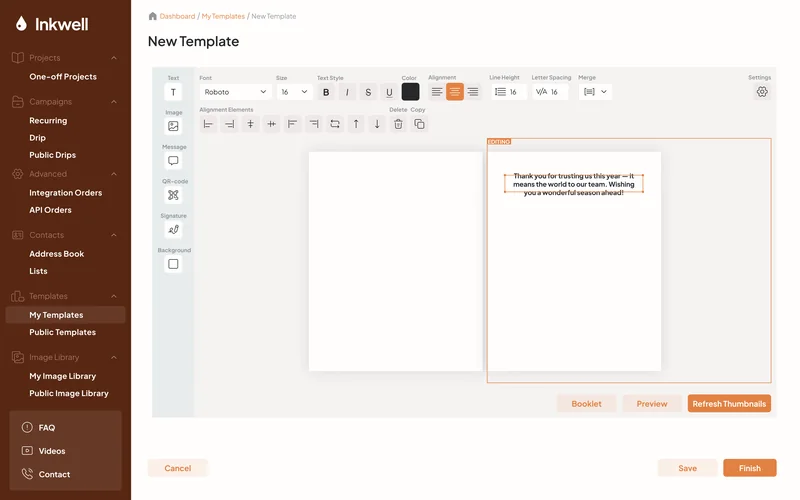800x500 pixels.
Task: Copy the selected element
Action: click(x=419, y=124)
